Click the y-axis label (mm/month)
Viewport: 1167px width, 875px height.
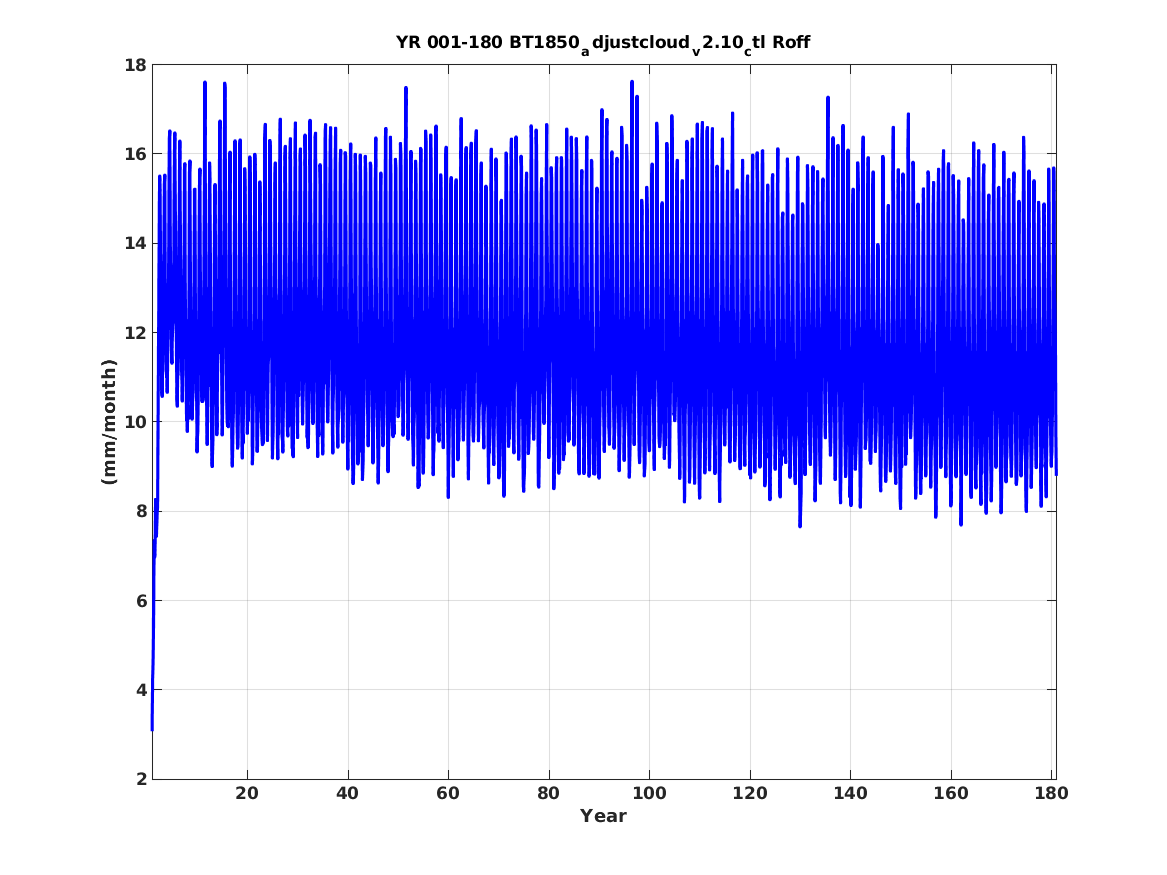[109, 422]
